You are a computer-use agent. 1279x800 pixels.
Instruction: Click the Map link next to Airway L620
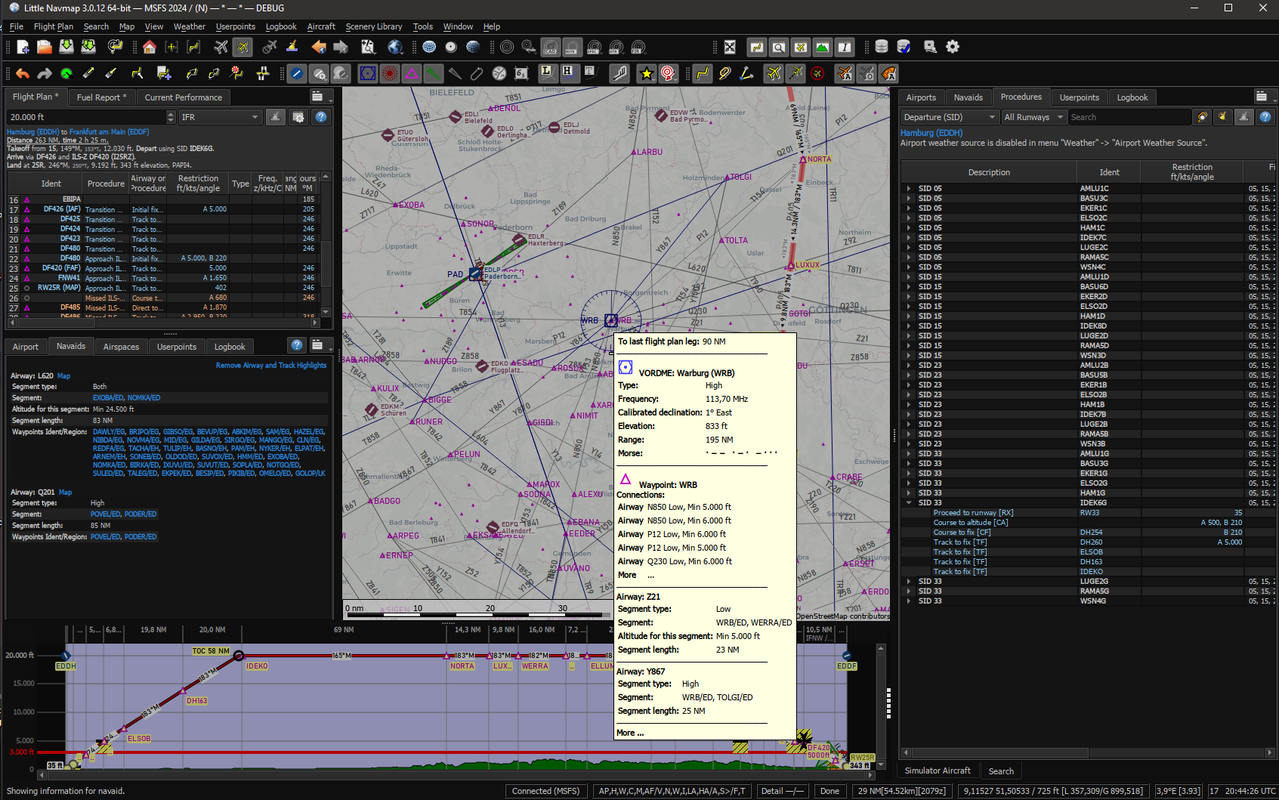click(x=64, y=376)
